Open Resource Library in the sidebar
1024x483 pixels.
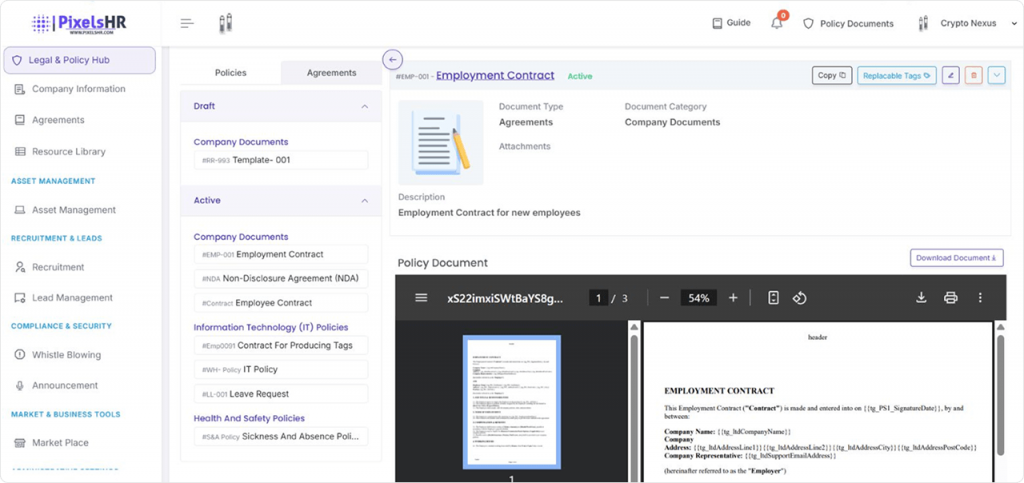68,152
